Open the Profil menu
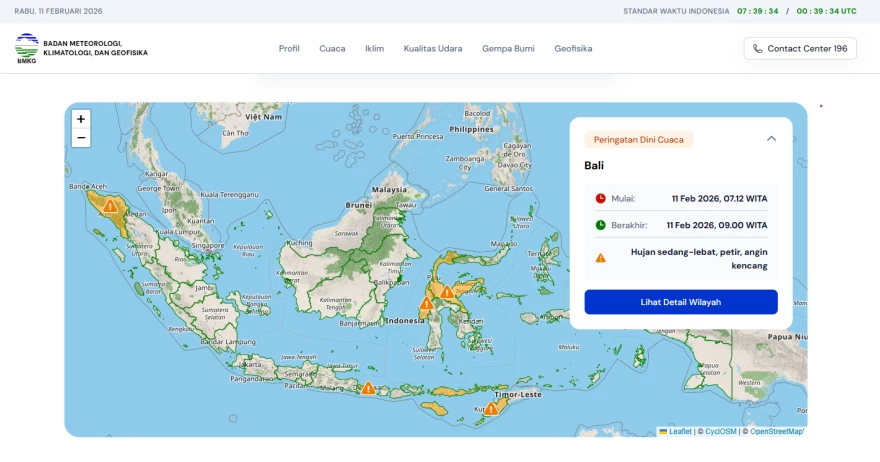The height and width of the screenshot is (462, 880). 289,49
